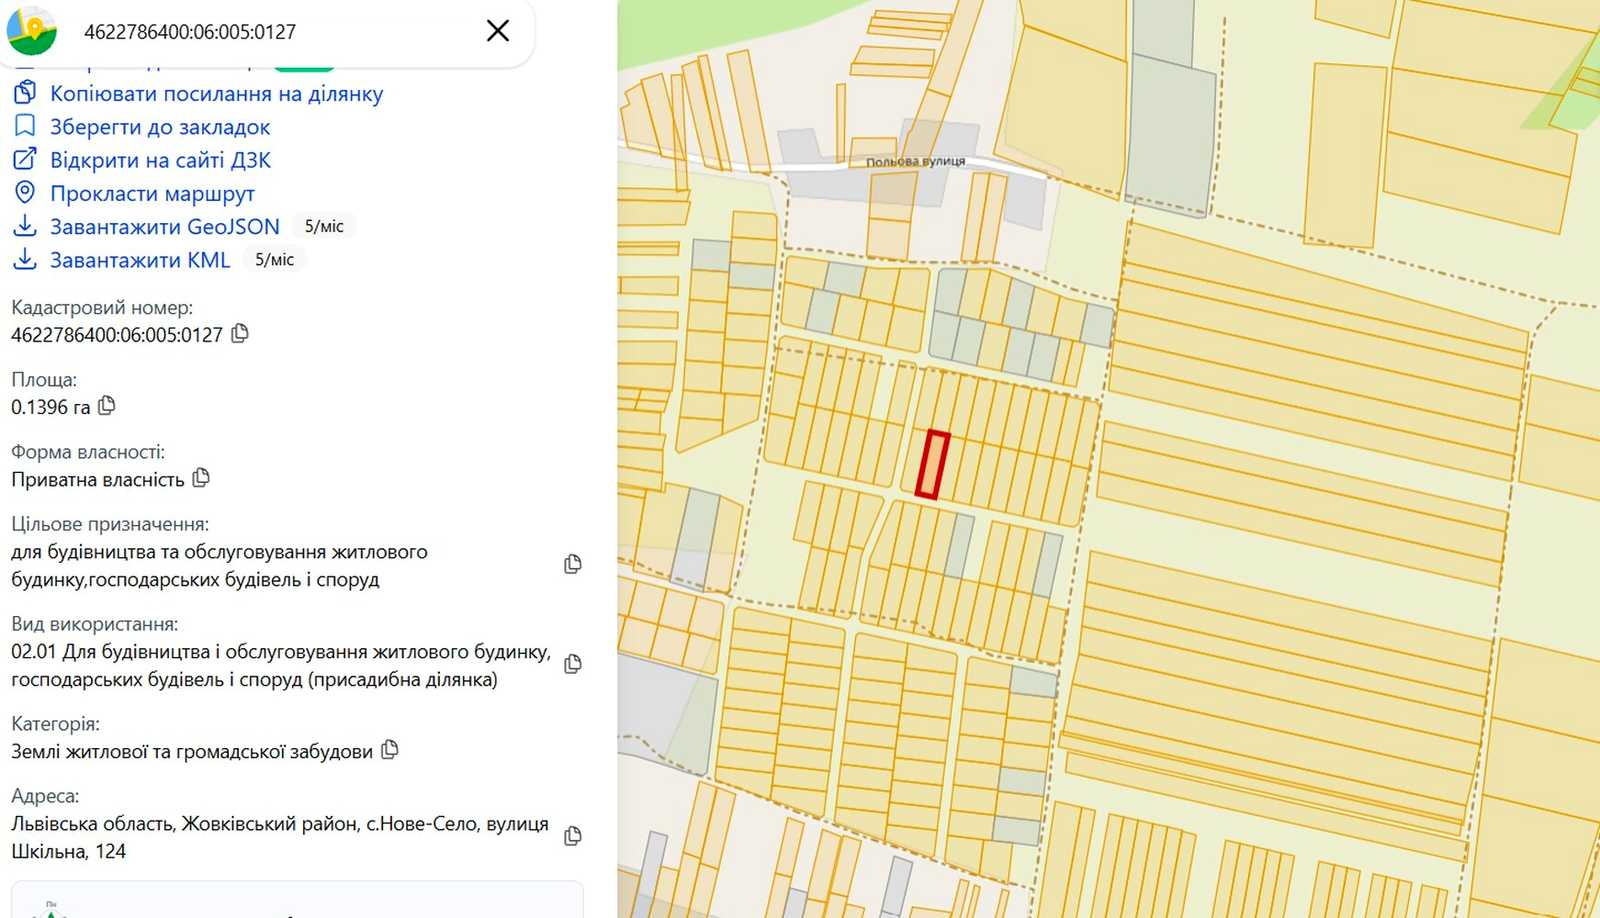
Task: Copy the Вид використання 02.01 text
Action: coord(572,664)
